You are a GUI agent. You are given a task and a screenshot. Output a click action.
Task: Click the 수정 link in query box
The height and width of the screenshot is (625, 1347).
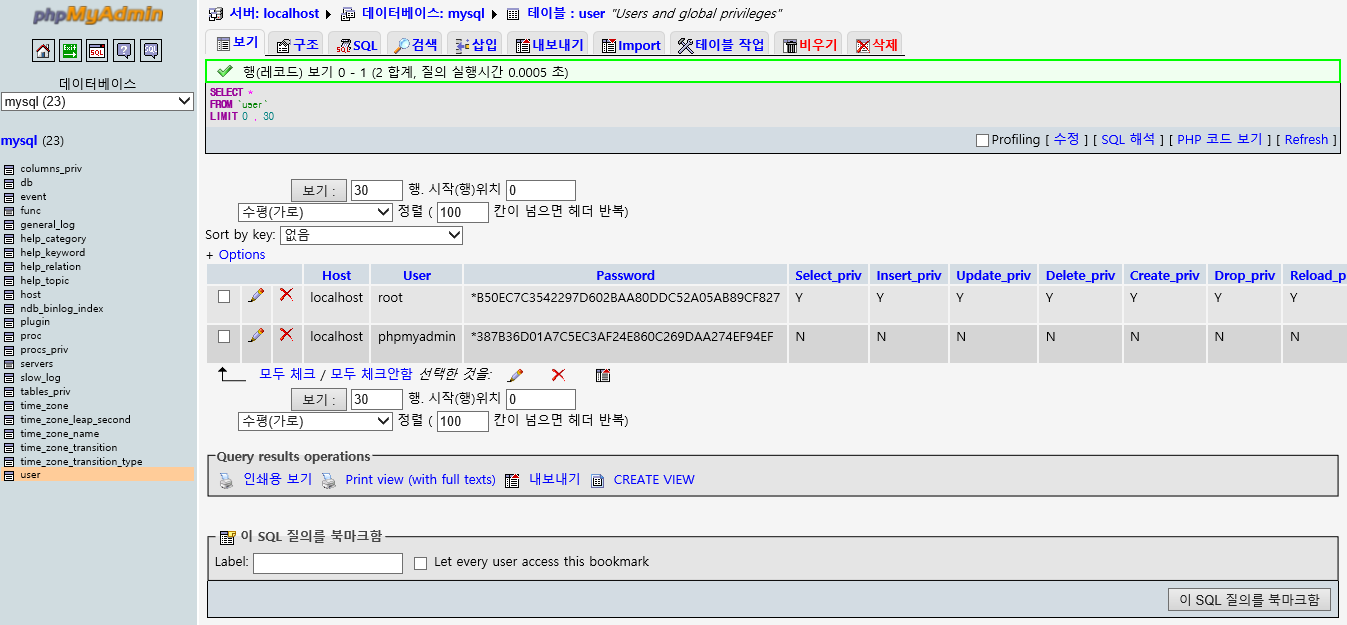[1066, 140]
